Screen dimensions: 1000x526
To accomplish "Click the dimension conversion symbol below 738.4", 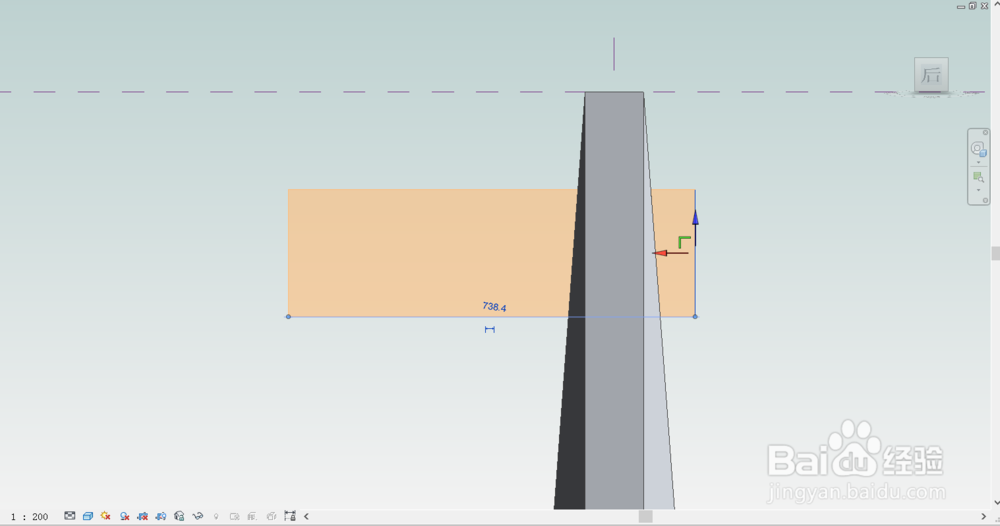I will click(490, 329).
